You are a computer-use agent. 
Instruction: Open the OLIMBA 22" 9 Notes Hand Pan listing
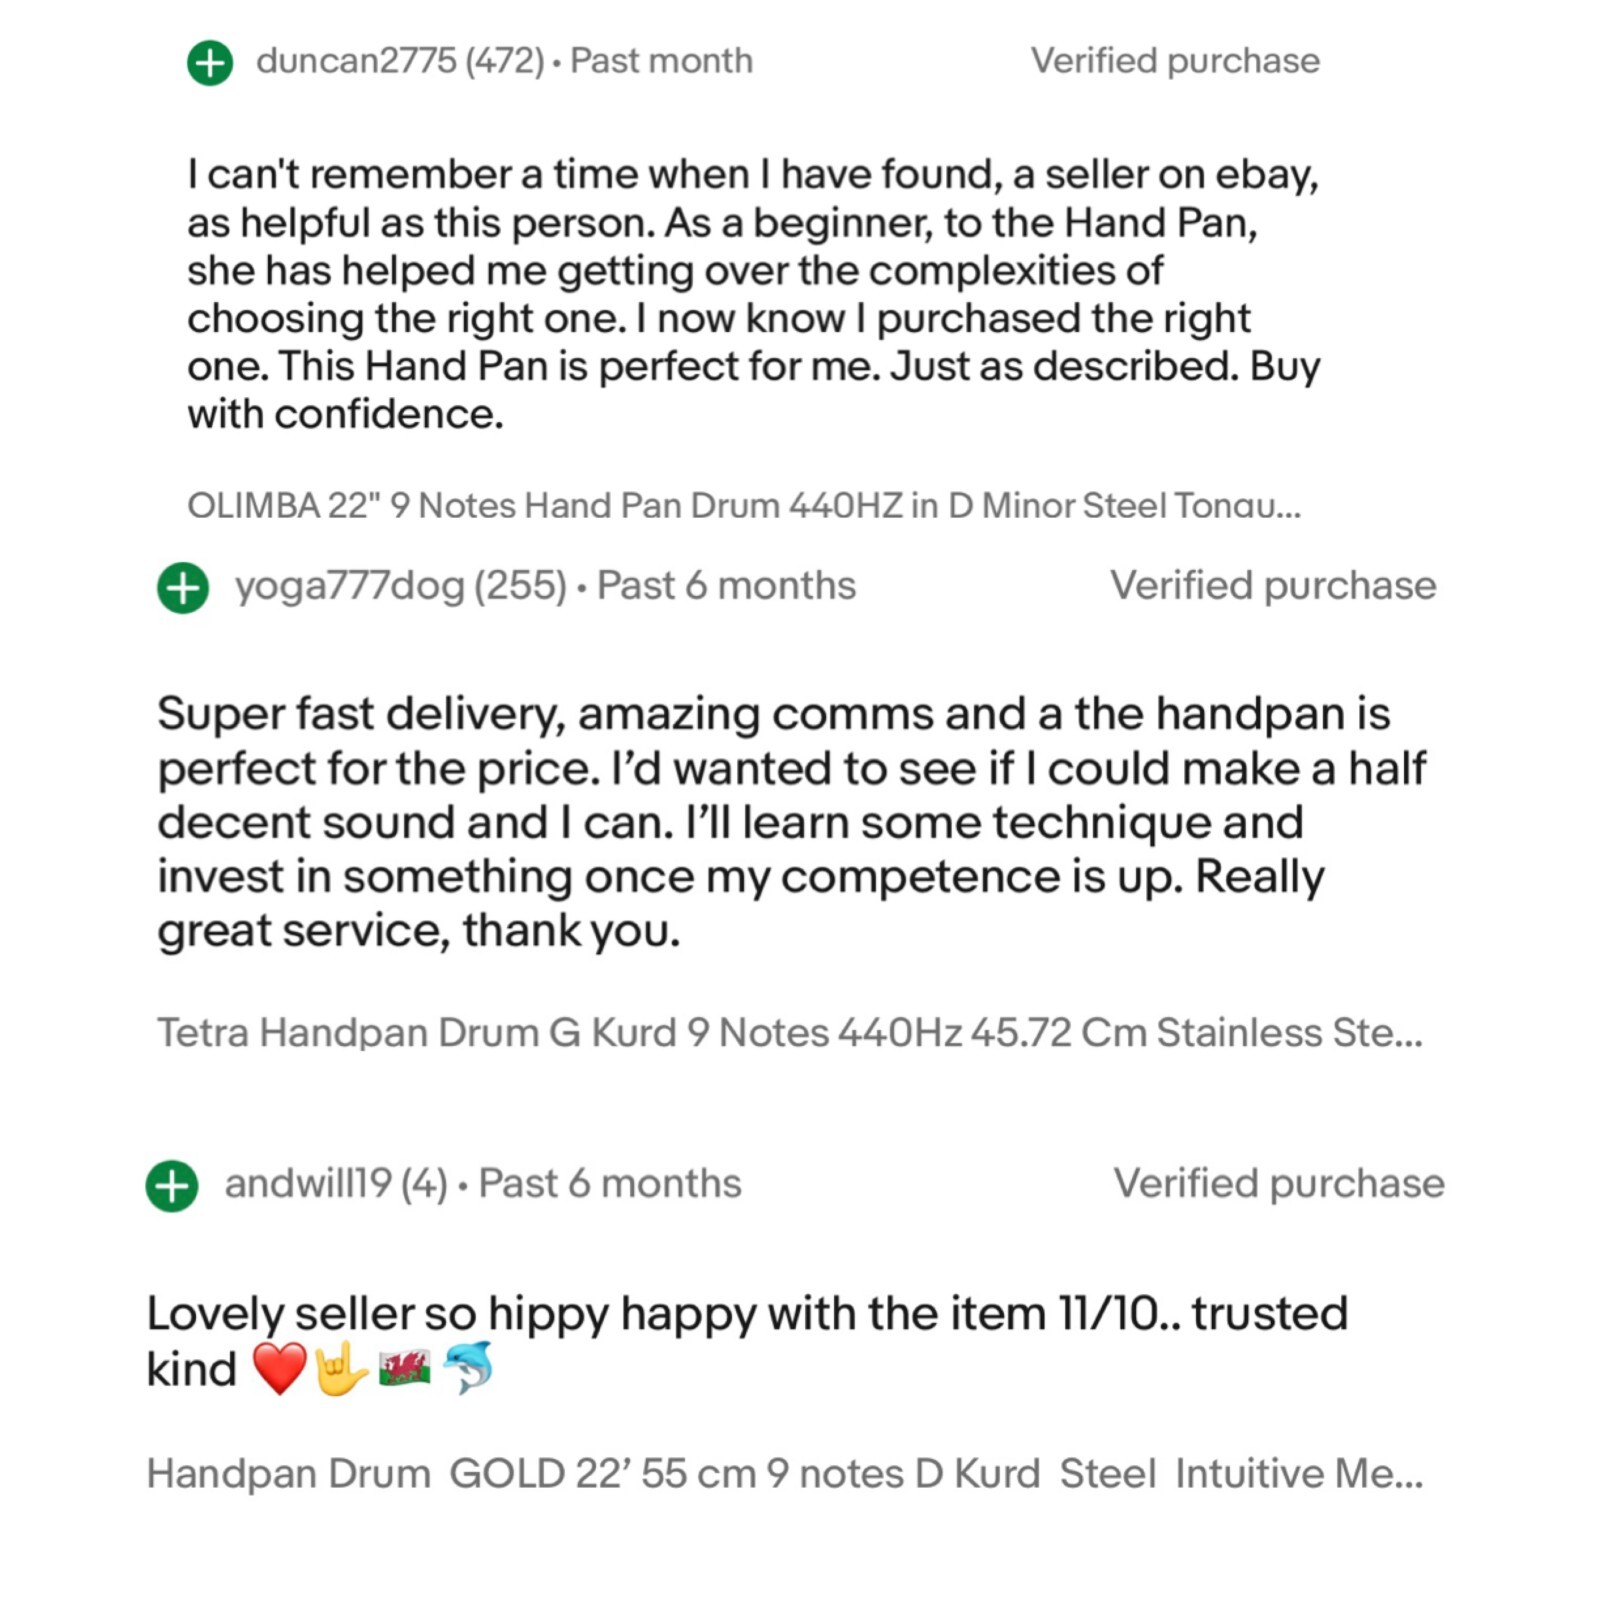click(x=743, y=506)
